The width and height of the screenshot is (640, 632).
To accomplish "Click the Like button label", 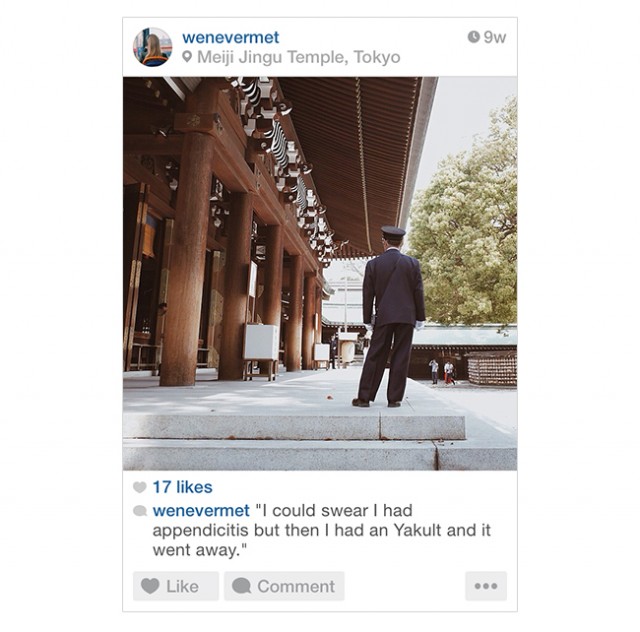I will [182, 586].
